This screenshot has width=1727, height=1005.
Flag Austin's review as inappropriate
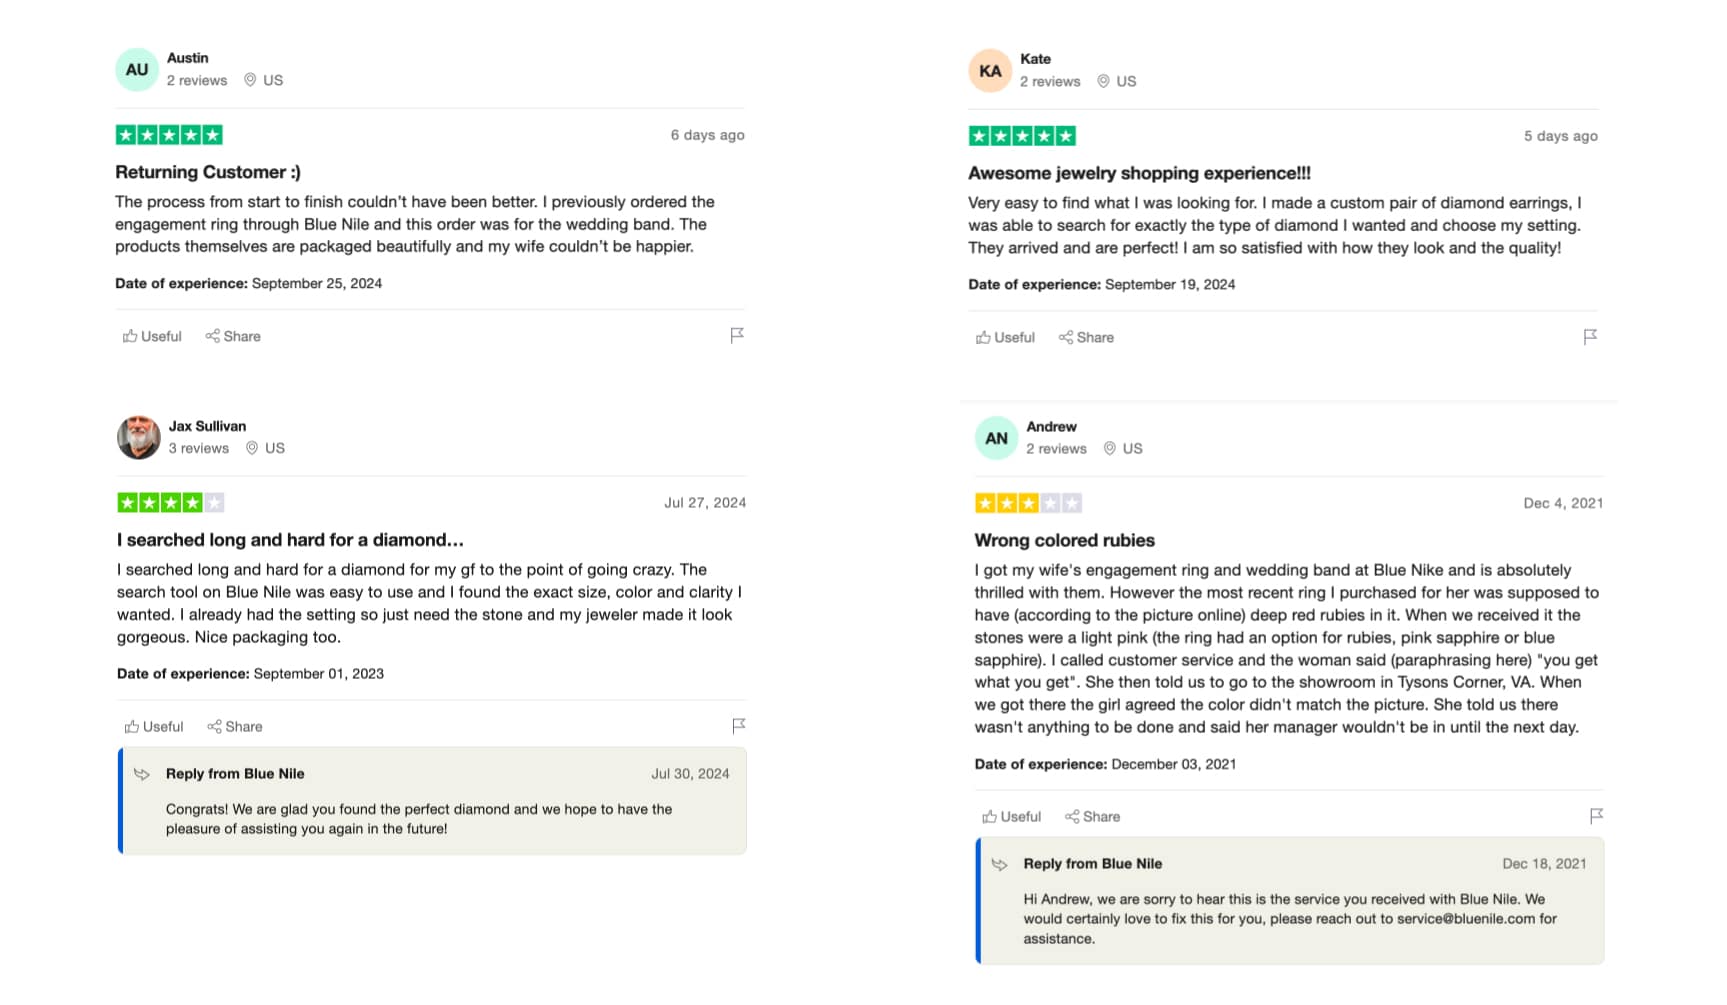point(737,334)
